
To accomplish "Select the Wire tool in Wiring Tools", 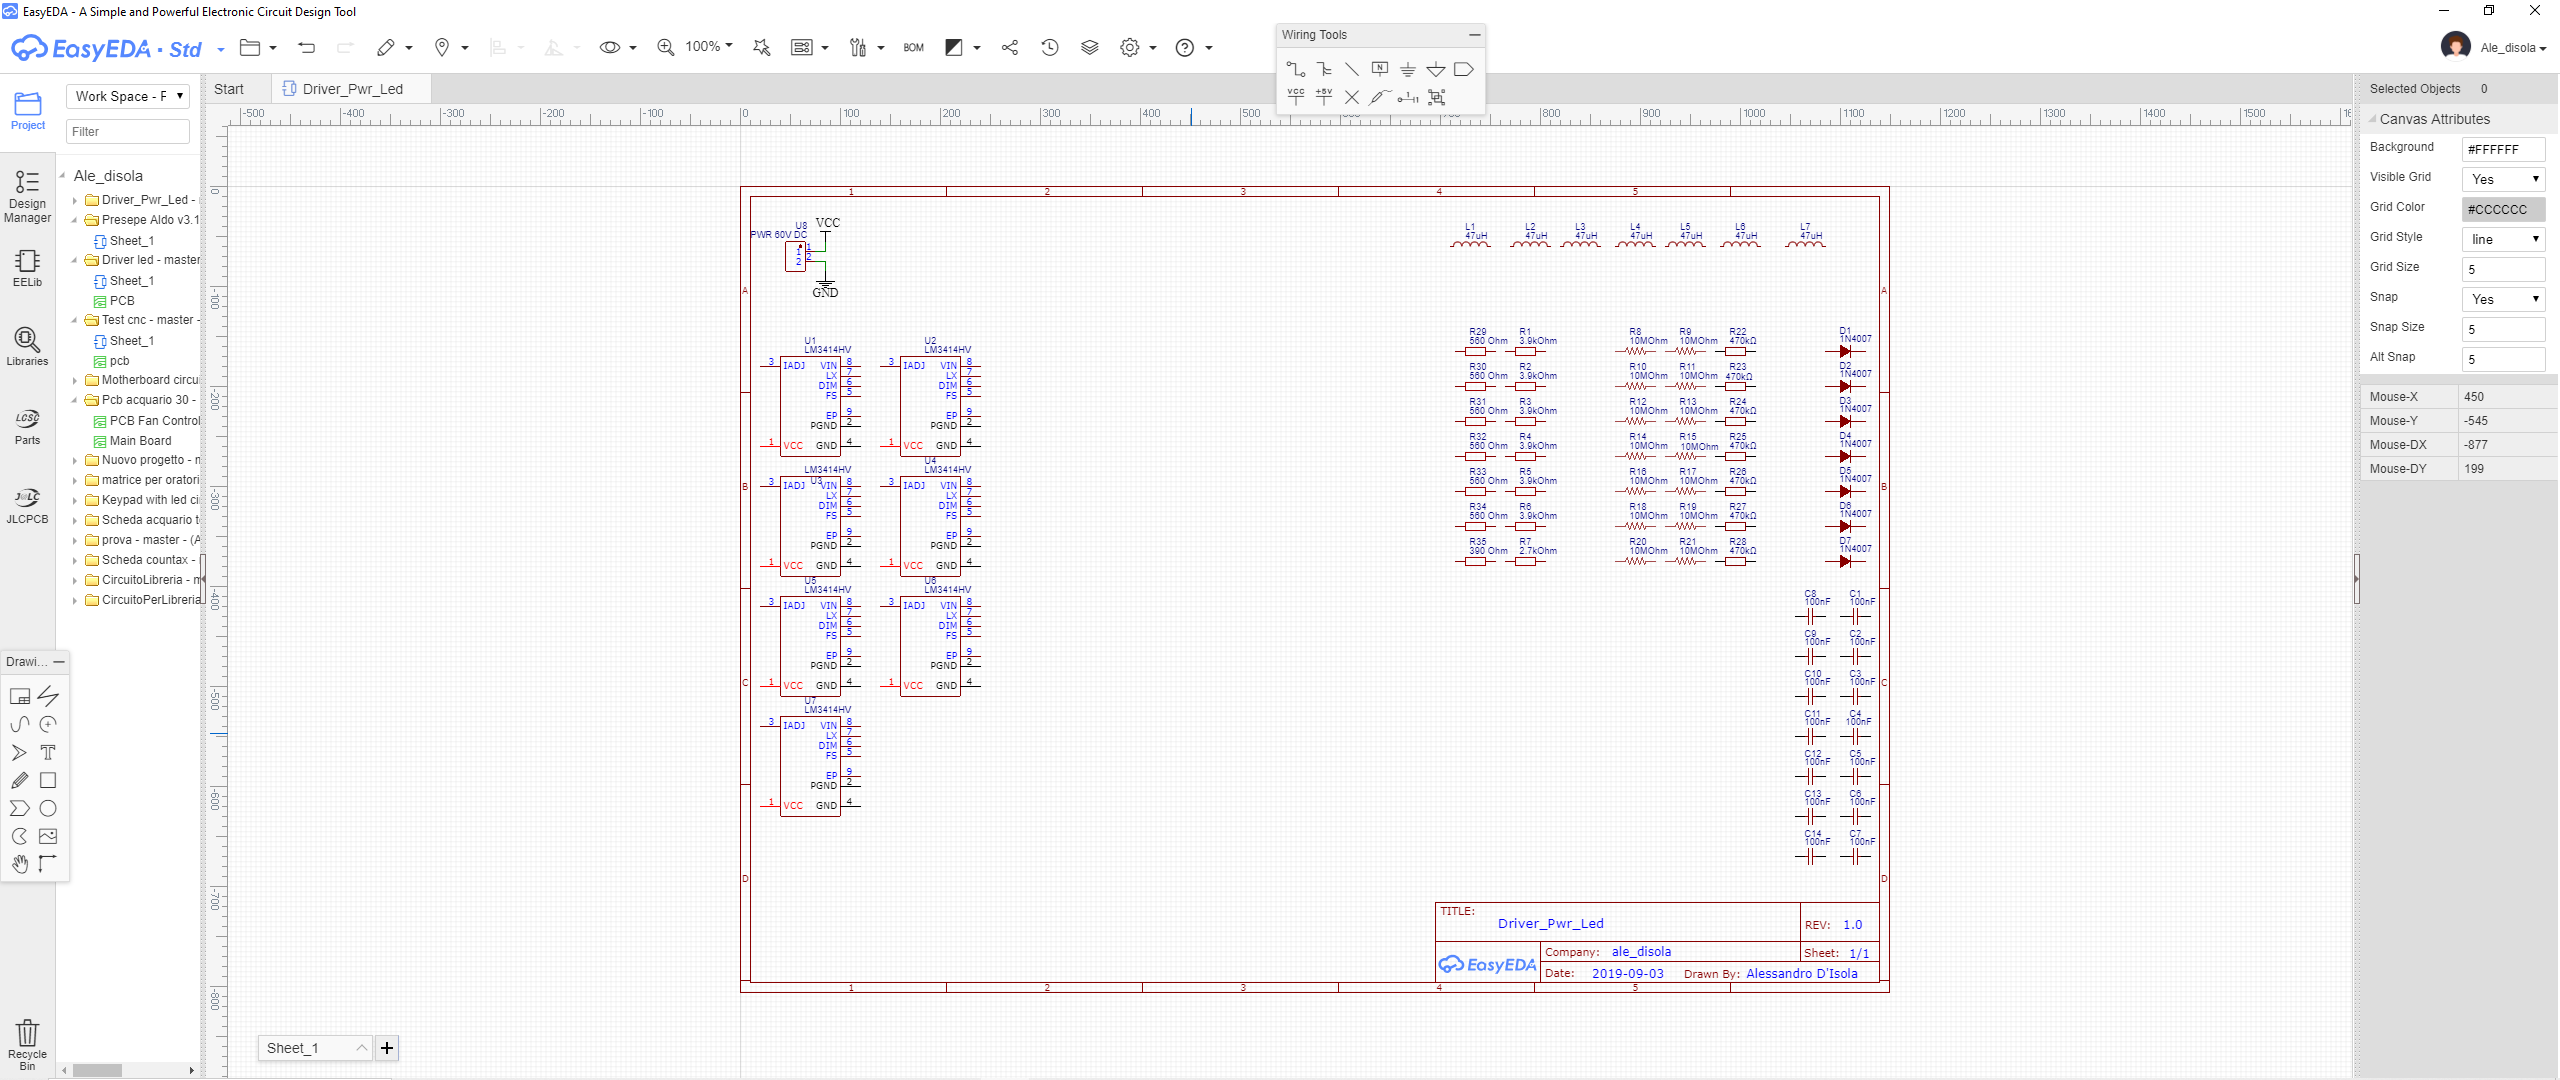I will 1295,69.
